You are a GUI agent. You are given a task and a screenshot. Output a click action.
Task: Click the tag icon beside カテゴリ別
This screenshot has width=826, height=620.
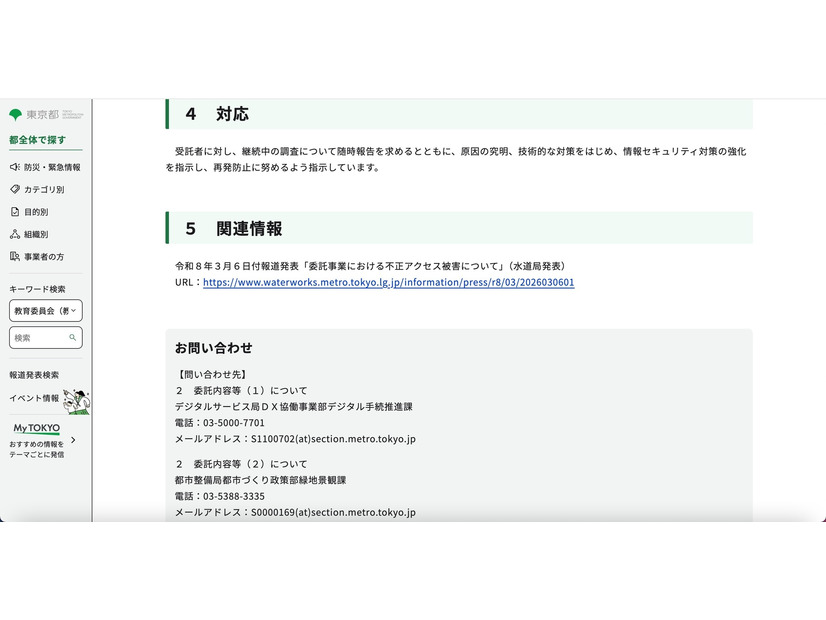(x=14, y=189)
